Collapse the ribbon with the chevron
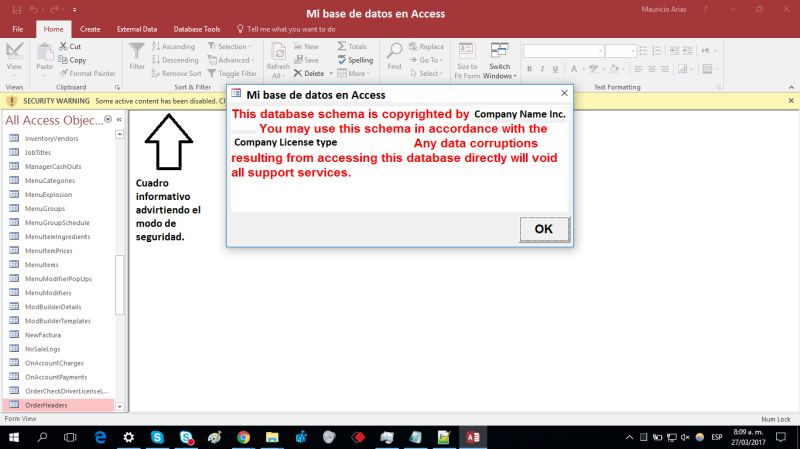Image resolution: width=800 pixels, height=449 pixels. pos(791,87)
